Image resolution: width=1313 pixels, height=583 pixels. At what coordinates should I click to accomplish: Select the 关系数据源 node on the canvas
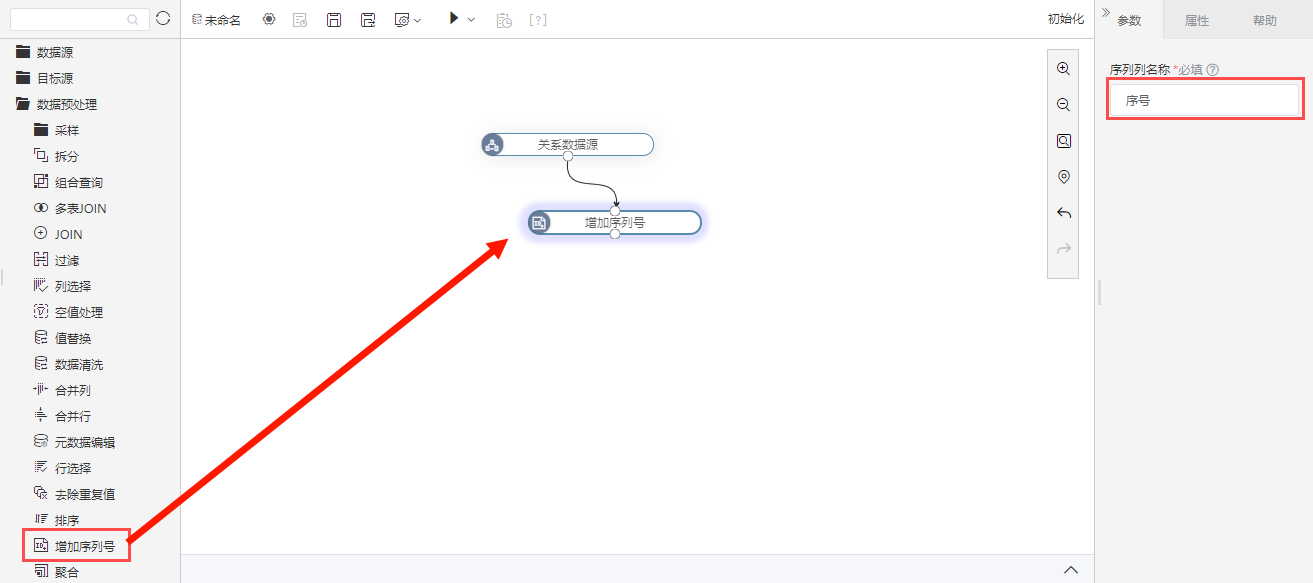567,145
